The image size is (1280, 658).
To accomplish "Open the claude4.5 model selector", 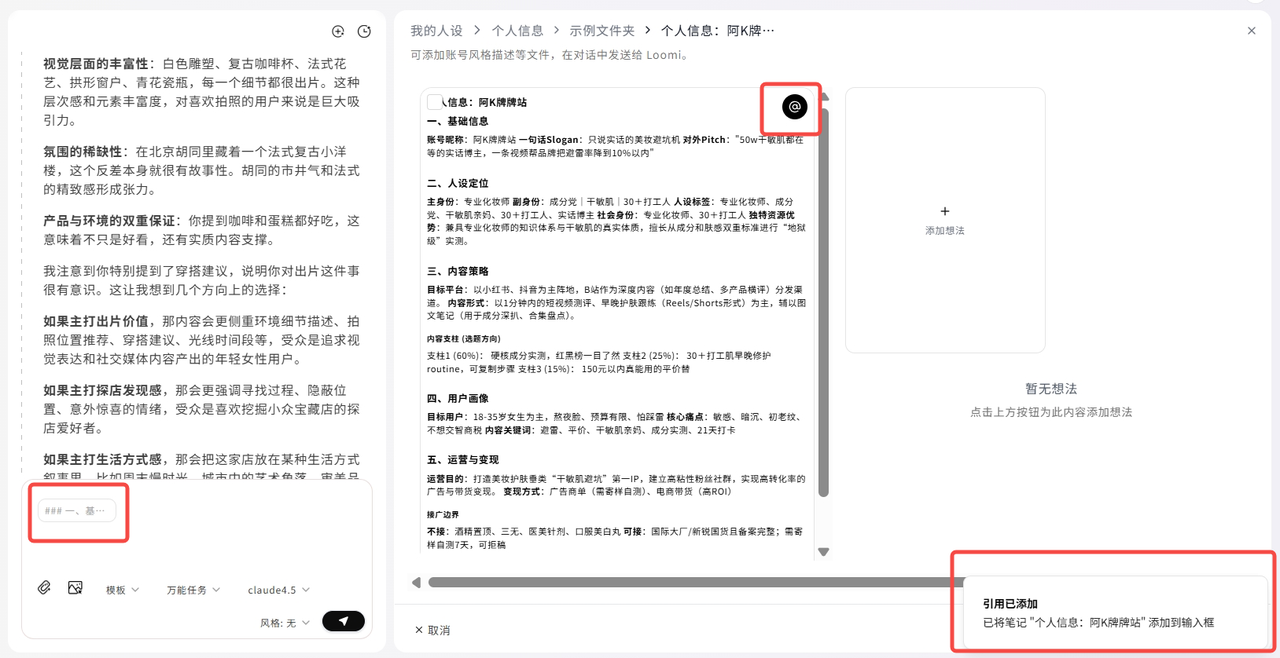I will [x=278, y=590].
